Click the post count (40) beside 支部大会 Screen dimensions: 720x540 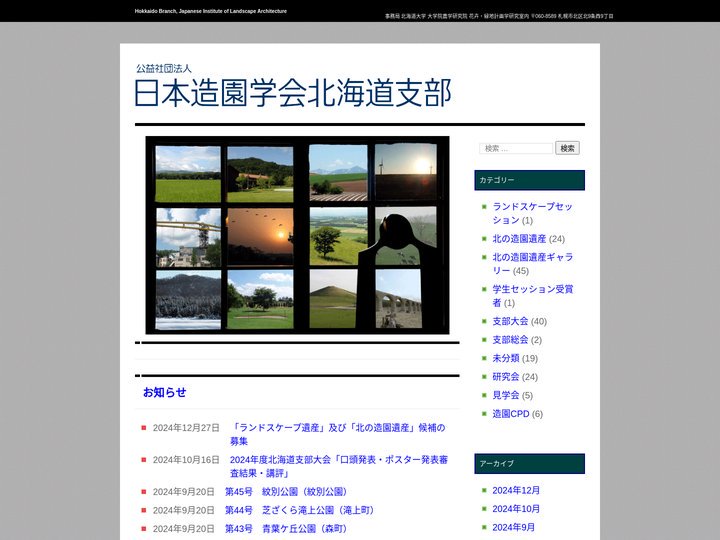click(x=539, y=321)
